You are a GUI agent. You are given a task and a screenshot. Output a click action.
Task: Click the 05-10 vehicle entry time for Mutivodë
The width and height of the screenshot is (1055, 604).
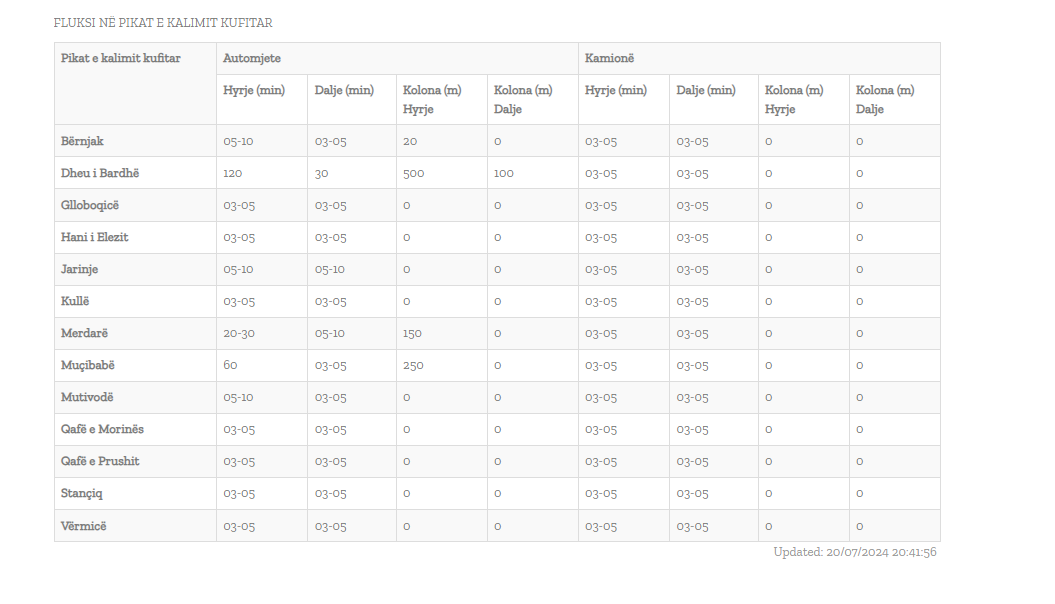point(238,397)
